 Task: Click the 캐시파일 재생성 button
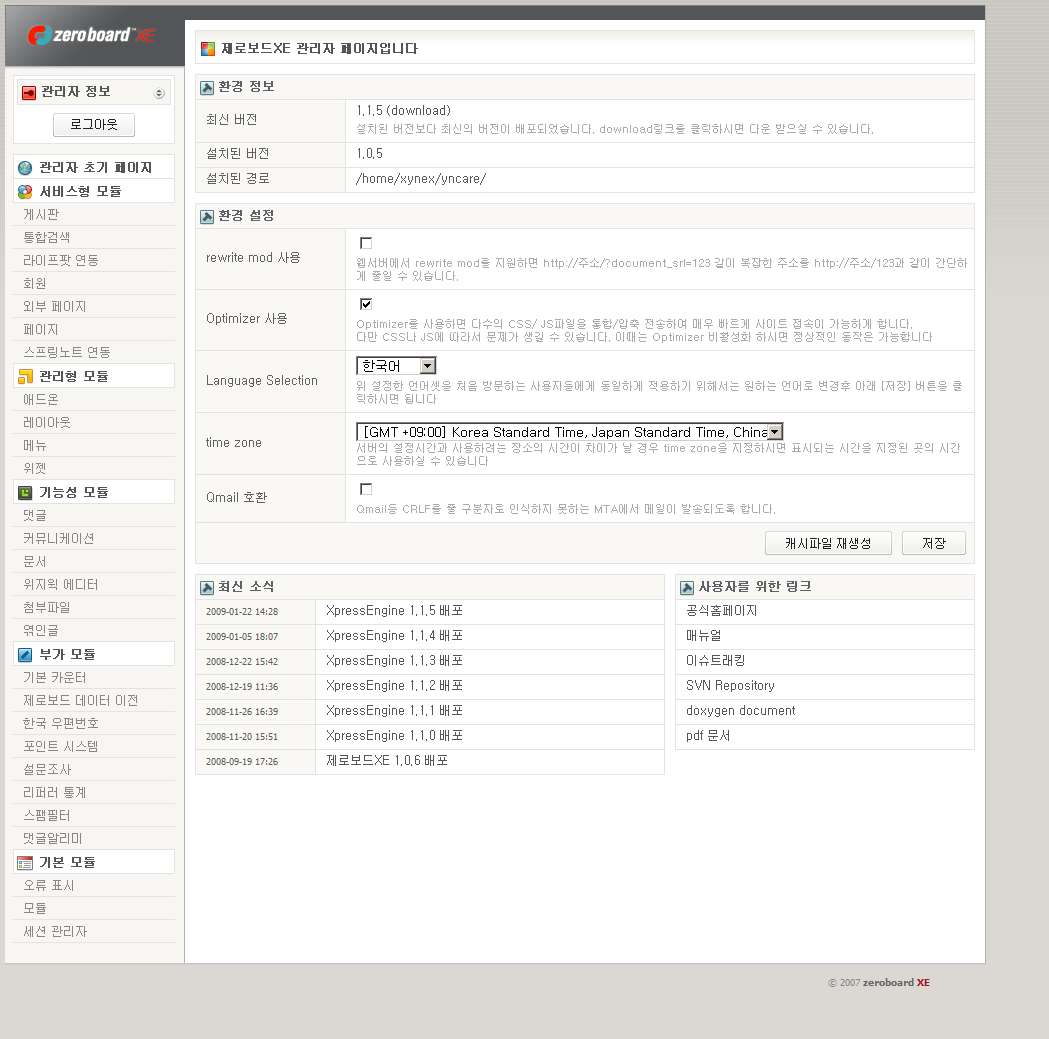828,543
